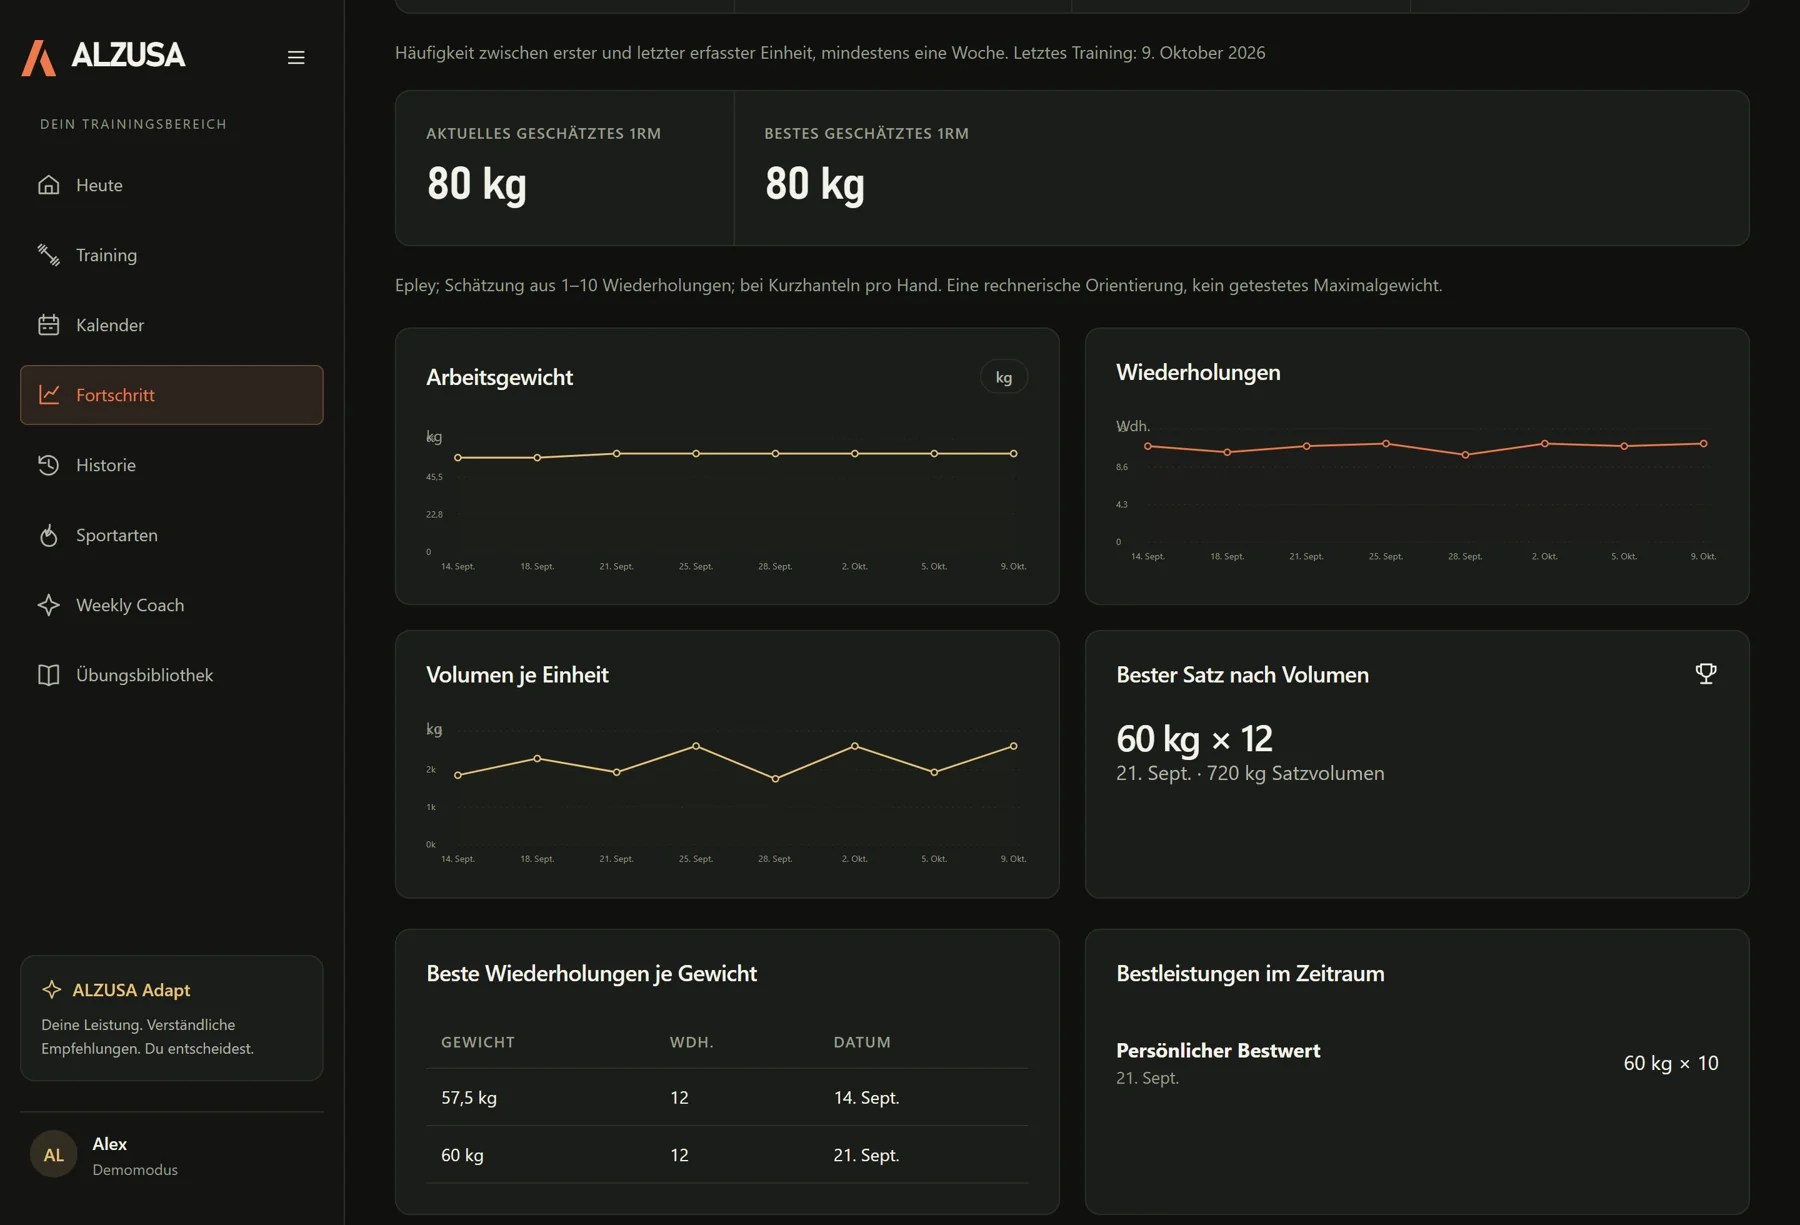Toggle the kg unit pill in Arbeitsgewicht
Viewport: 1800px width, 1225px height.
click(x=1004, y=377)
